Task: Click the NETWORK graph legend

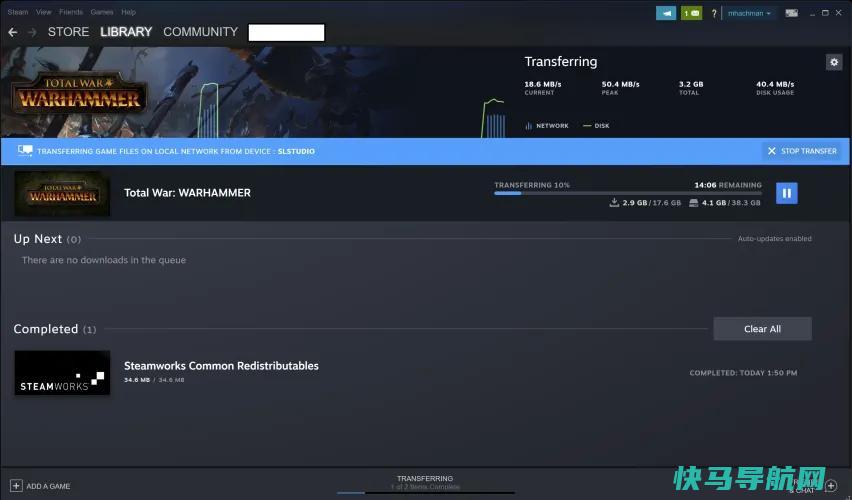Action: tap(547, 126)
